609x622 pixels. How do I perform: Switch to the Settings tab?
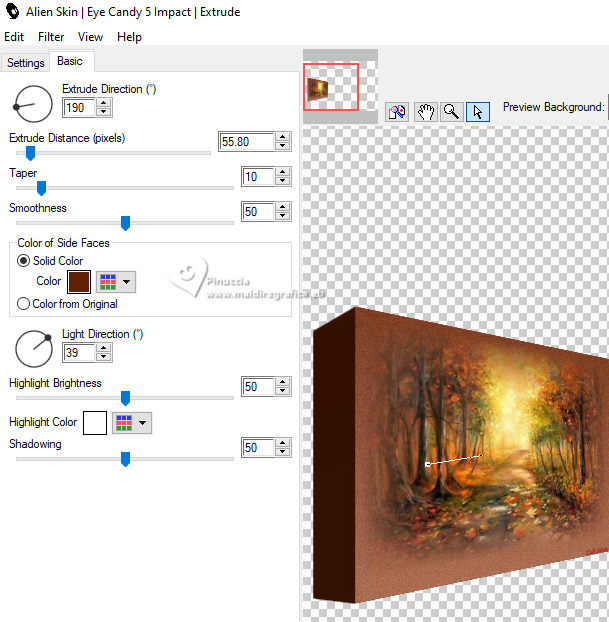[x=25, y=63]
